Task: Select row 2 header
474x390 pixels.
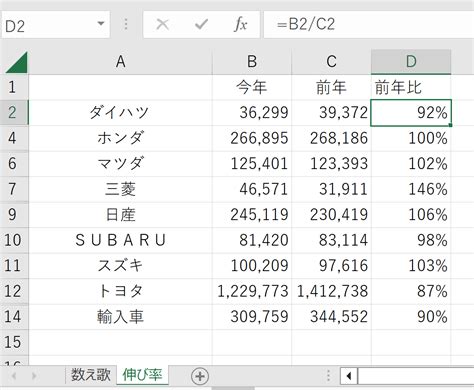Action: (x=14, y=113)
